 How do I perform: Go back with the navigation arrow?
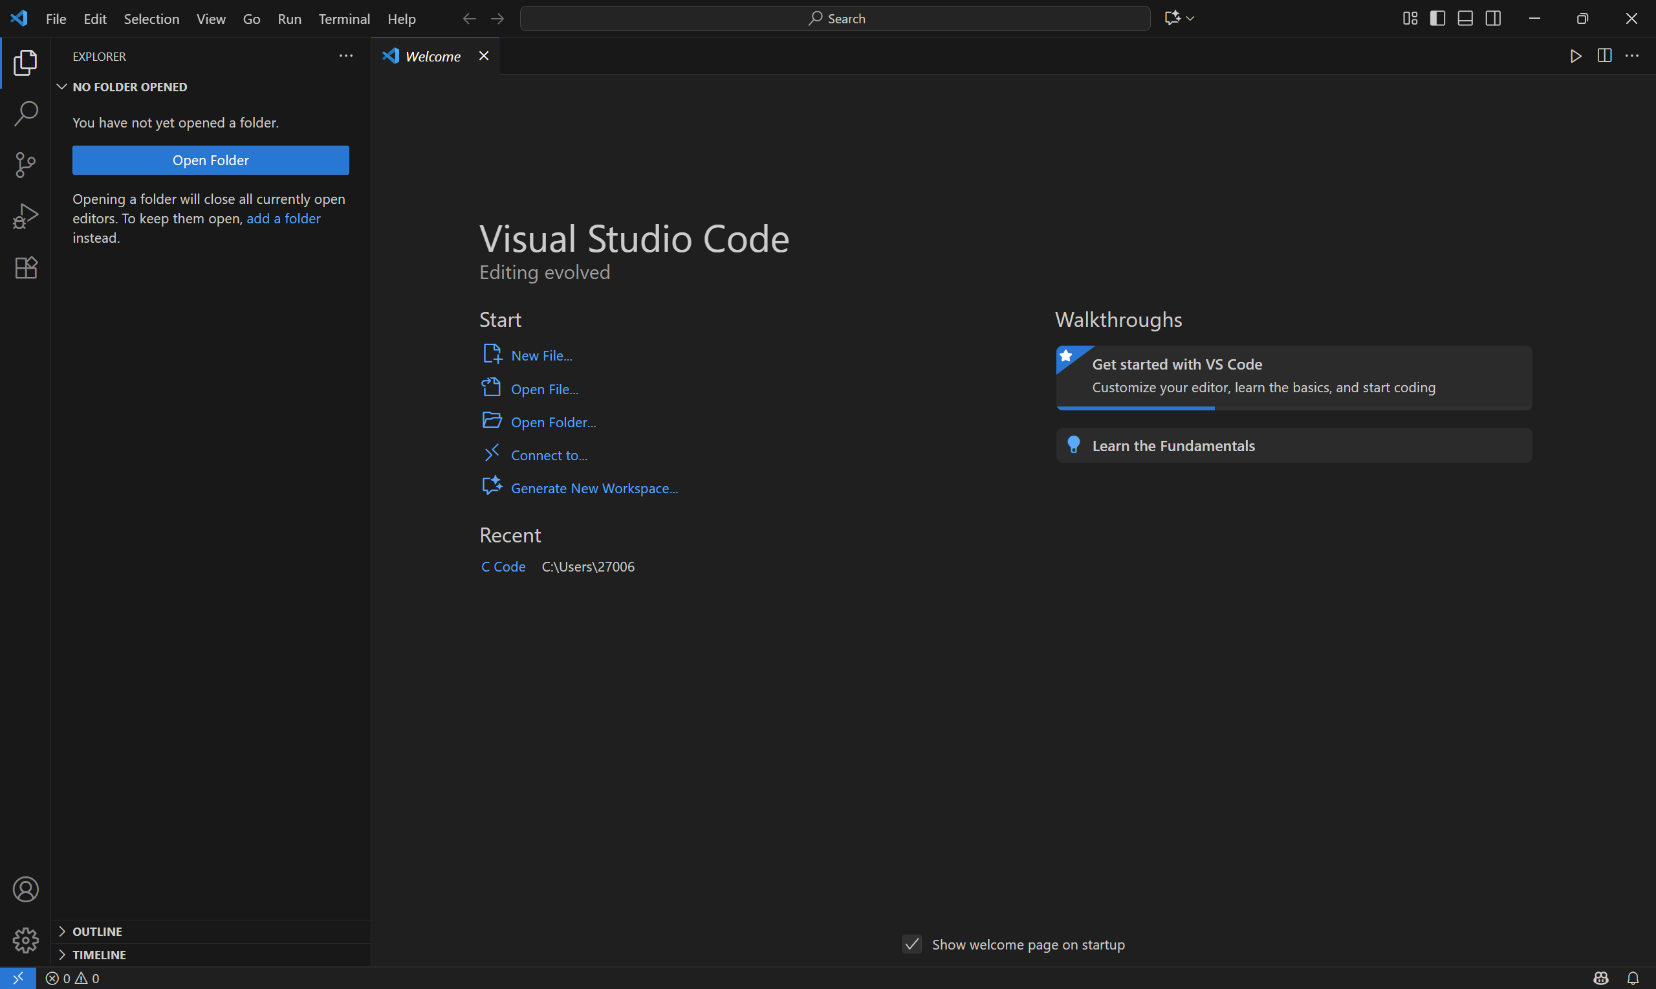tap(469, 18)
